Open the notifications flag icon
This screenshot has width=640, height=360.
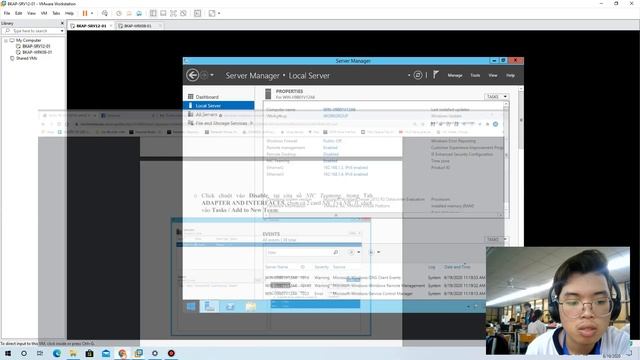(x=436, y=75)
